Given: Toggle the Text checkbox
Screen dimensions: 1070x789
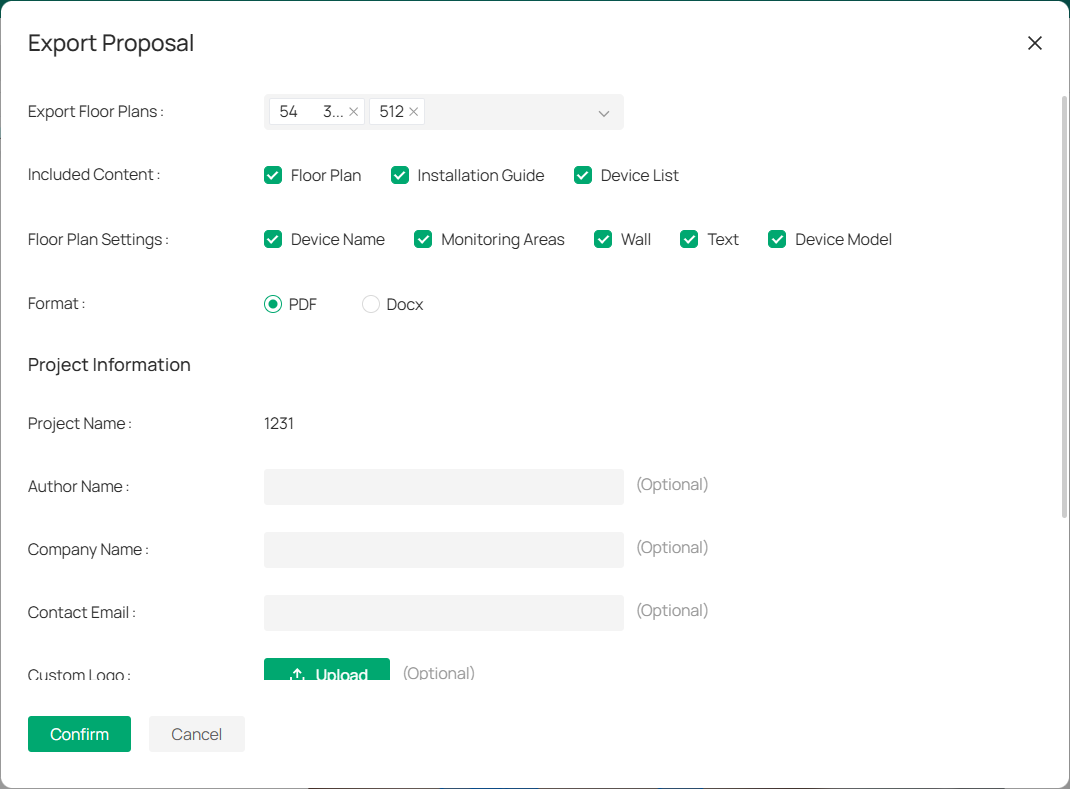Looking at the screenshot, I should click(689, 239).
